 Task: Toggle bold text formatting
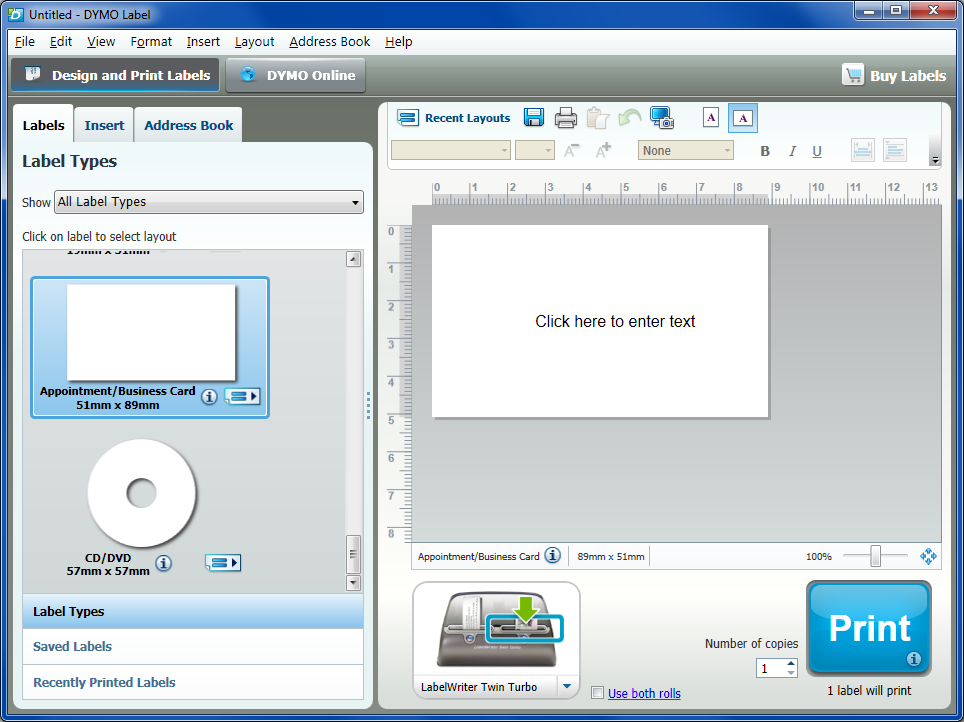[x=764, y=150]
